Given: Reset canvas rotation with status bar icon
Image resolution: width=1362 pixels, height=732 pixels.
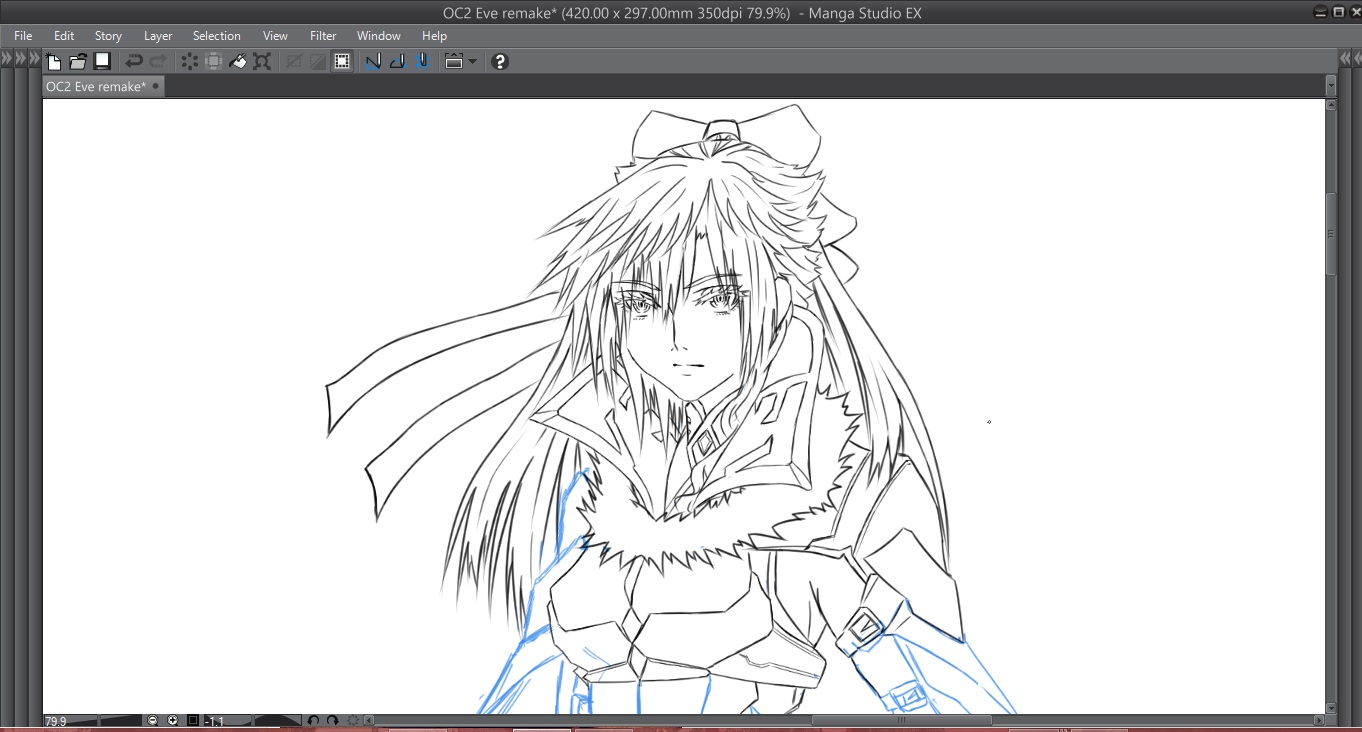Looking at the screenshot, I should pos(352,720).
